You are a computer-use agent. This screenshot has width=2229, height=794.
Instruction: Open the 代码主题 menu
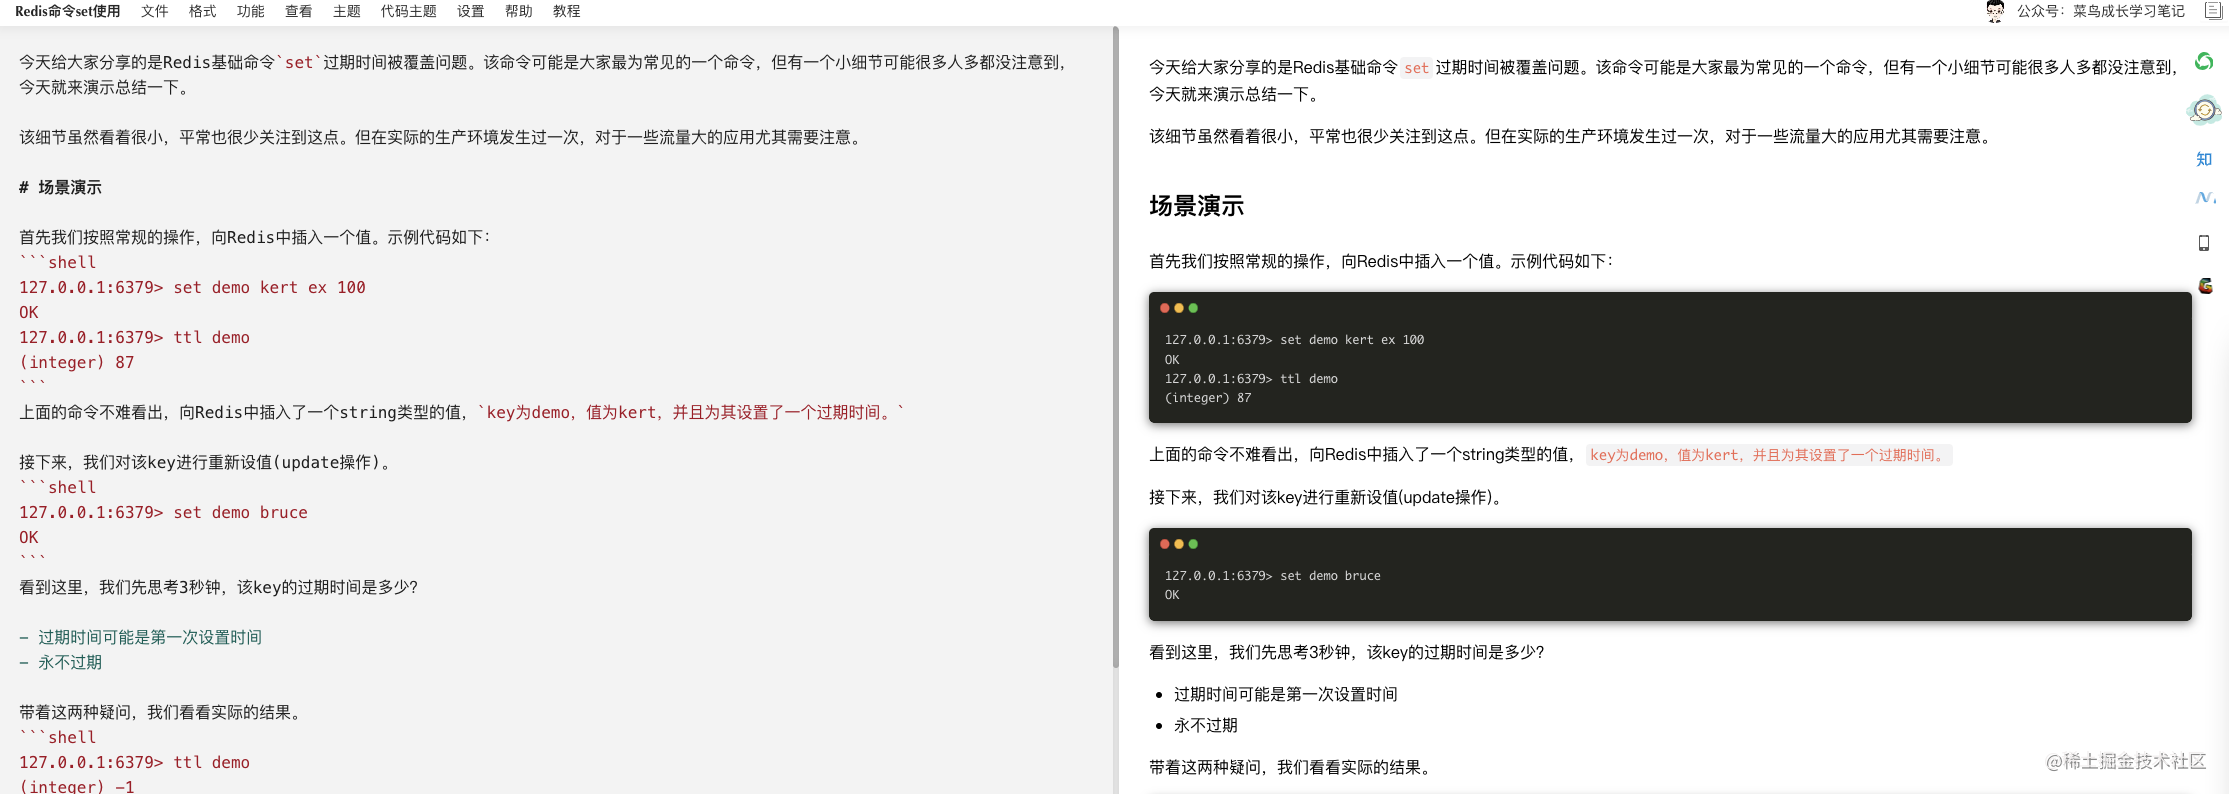409,11
